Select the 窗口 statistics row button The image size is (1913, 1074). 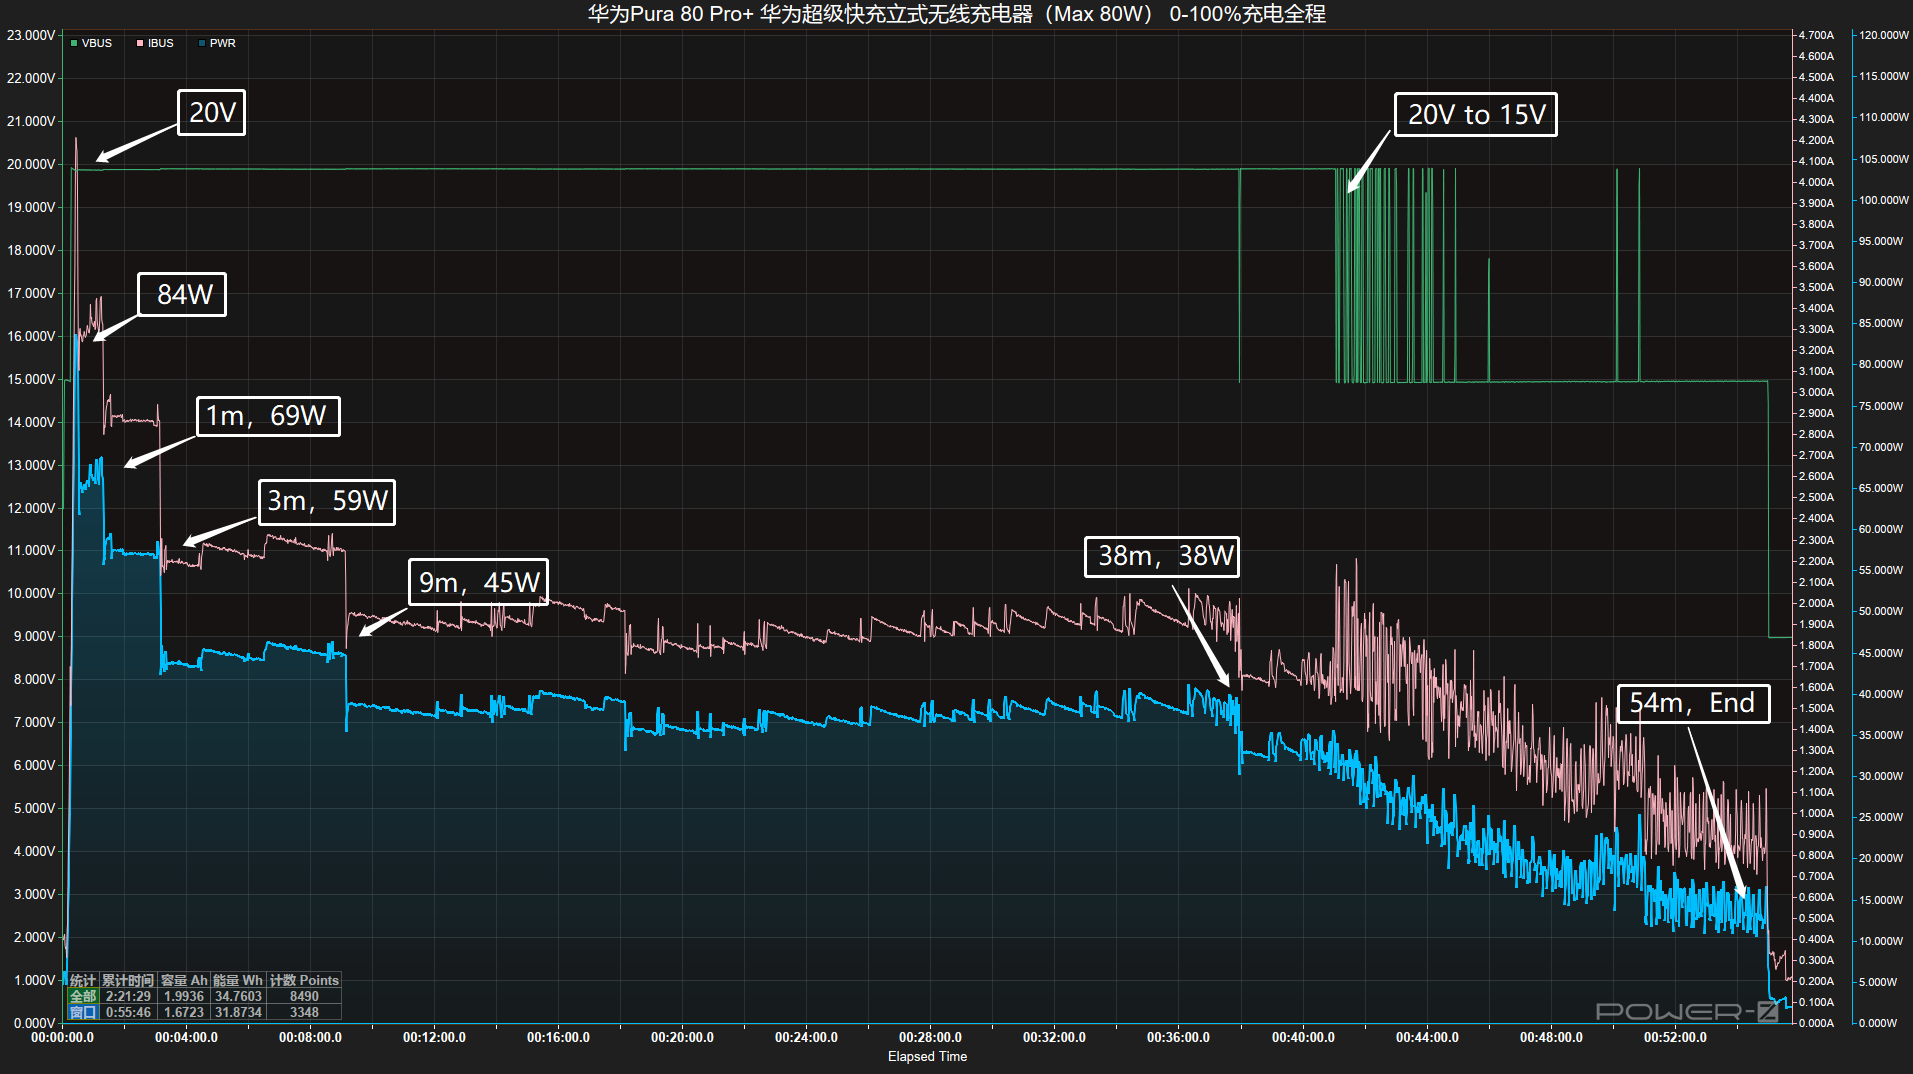[x=83, y=1012]
